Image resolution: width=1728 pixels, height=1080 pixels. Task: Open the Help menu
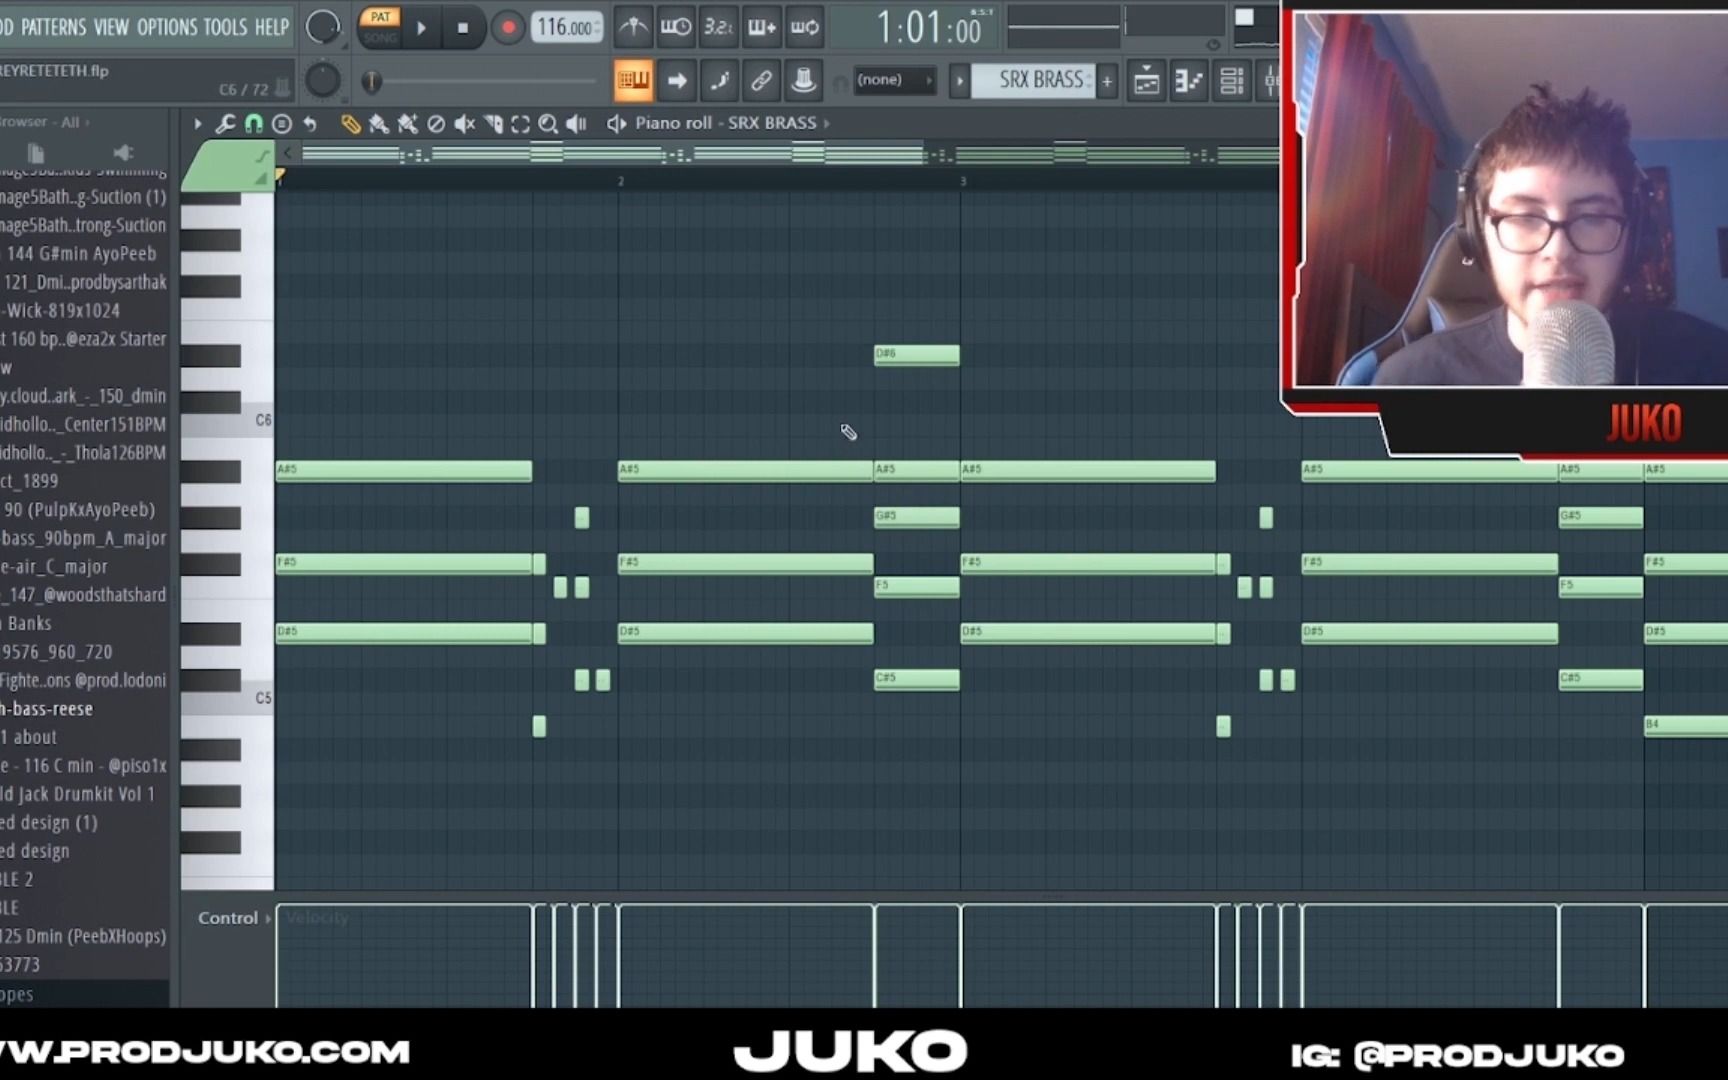(x=271, y=27)
